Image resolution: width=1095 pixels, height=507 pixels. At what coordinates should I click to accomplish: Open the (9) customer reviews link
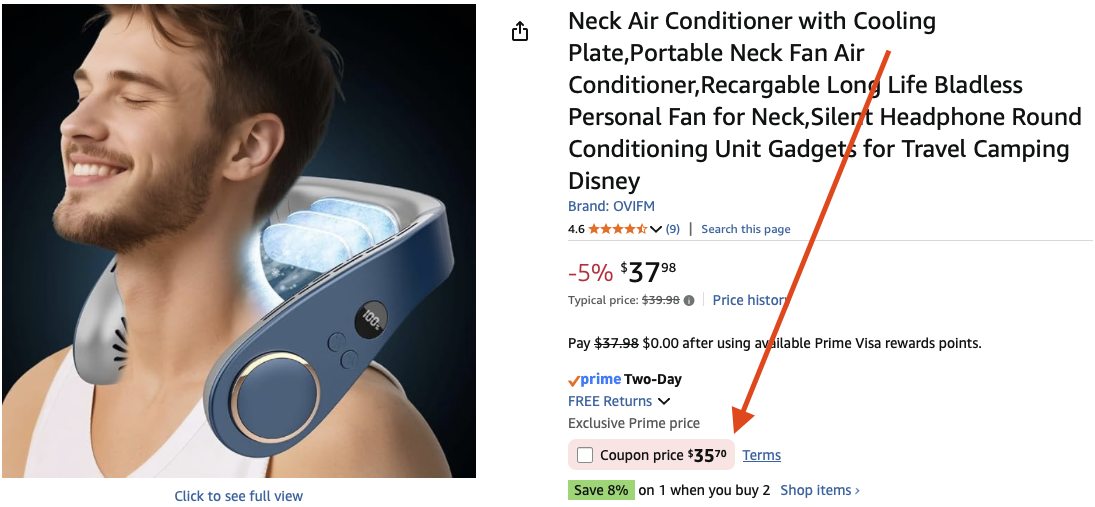pyautogui.click(x=673, y=229)
